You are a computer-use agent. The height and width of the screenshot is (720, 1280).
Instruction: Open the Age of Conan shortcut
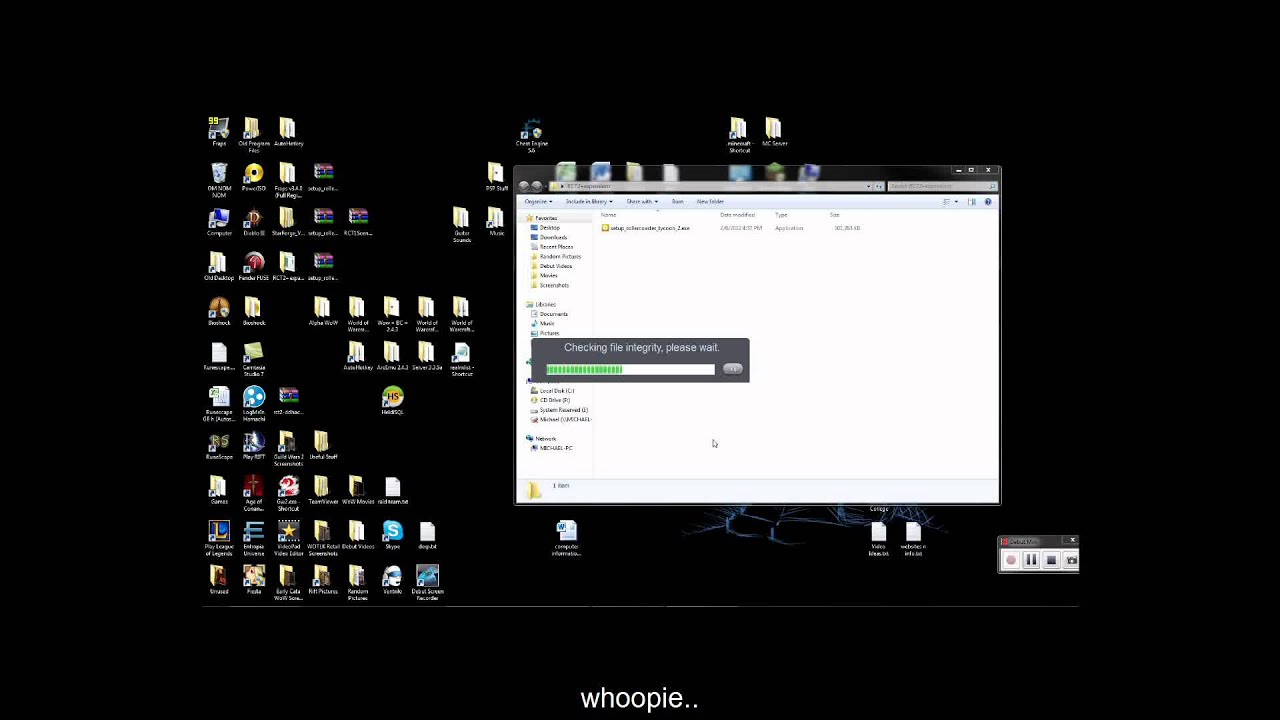click(x=254, y=491)
